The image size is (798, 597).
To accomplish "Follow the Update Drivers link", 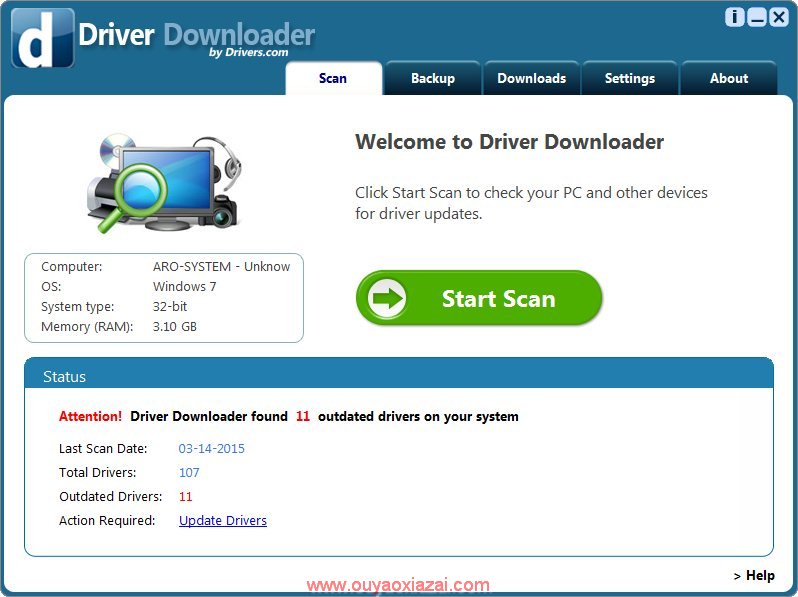I will (223, 520).
